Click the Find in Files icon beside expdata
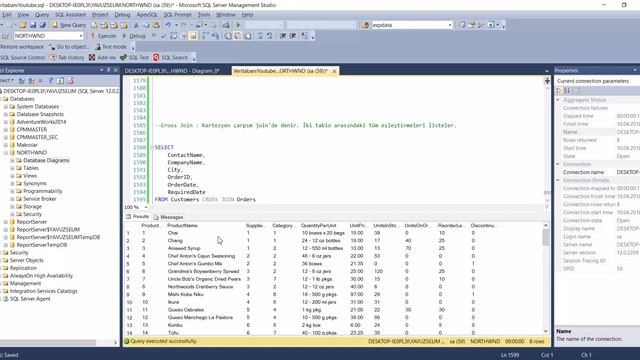Image resolution: width=640 pixels, height=360 pixels. 365,25
